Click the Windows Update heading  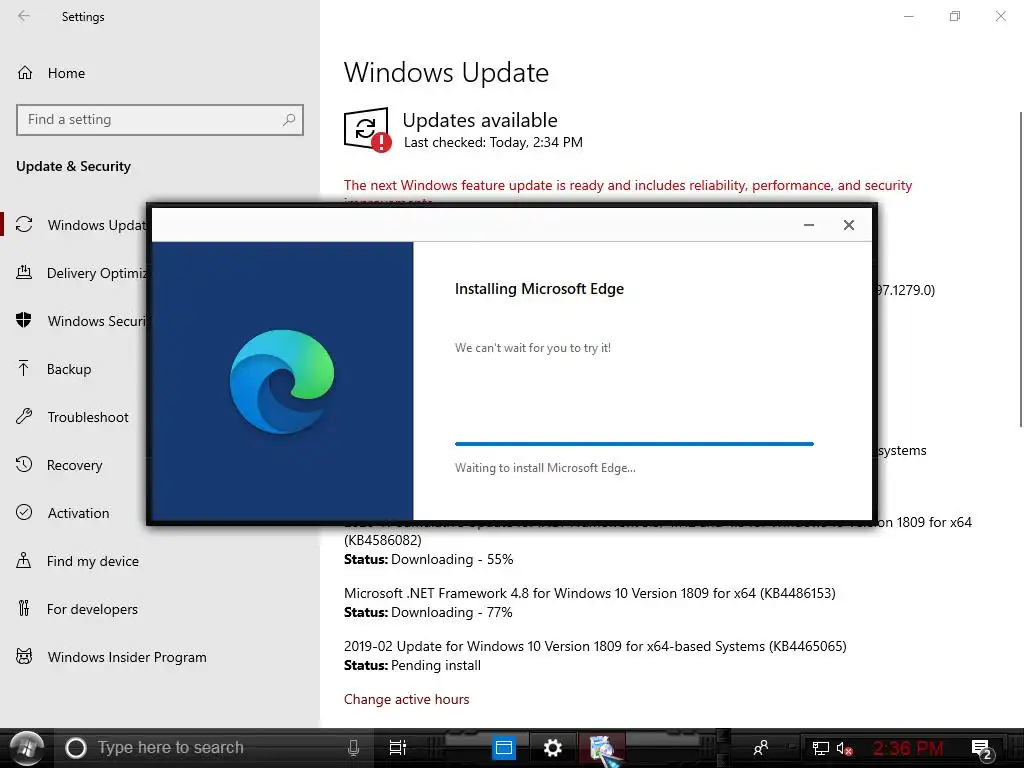[x=446, y=72]
